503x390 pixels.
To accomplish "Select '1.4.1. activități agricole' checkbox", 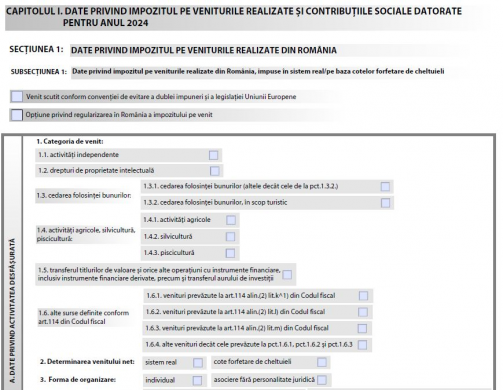I will point(231,220).
